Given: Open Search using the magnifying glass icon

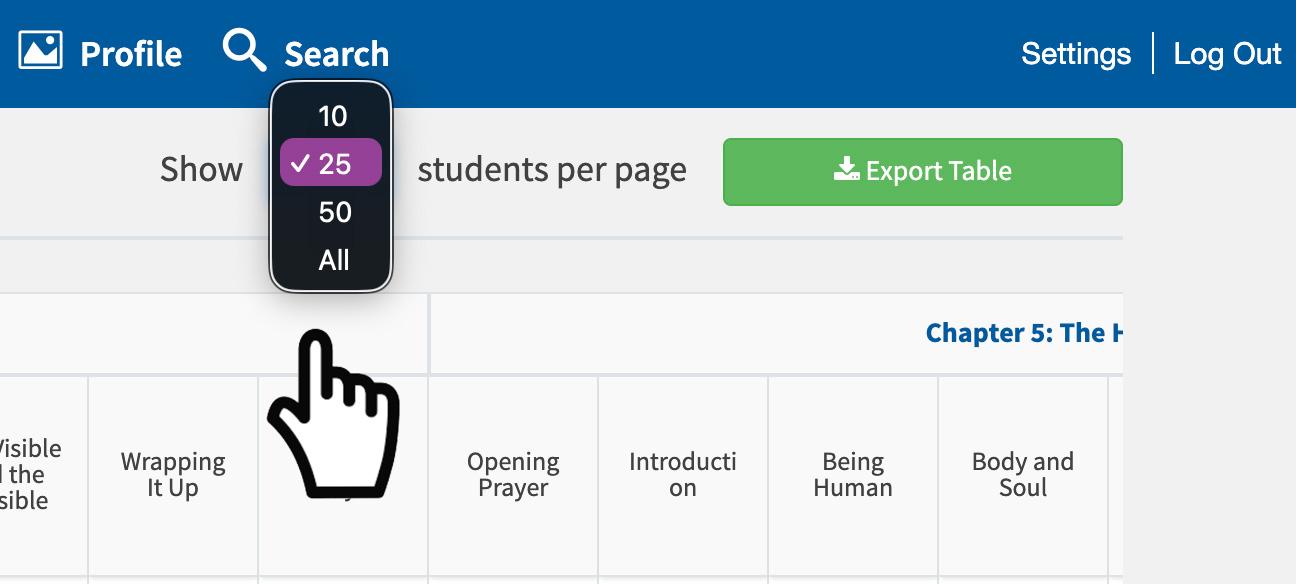Looking at the screenshot, I should point(243,50).
